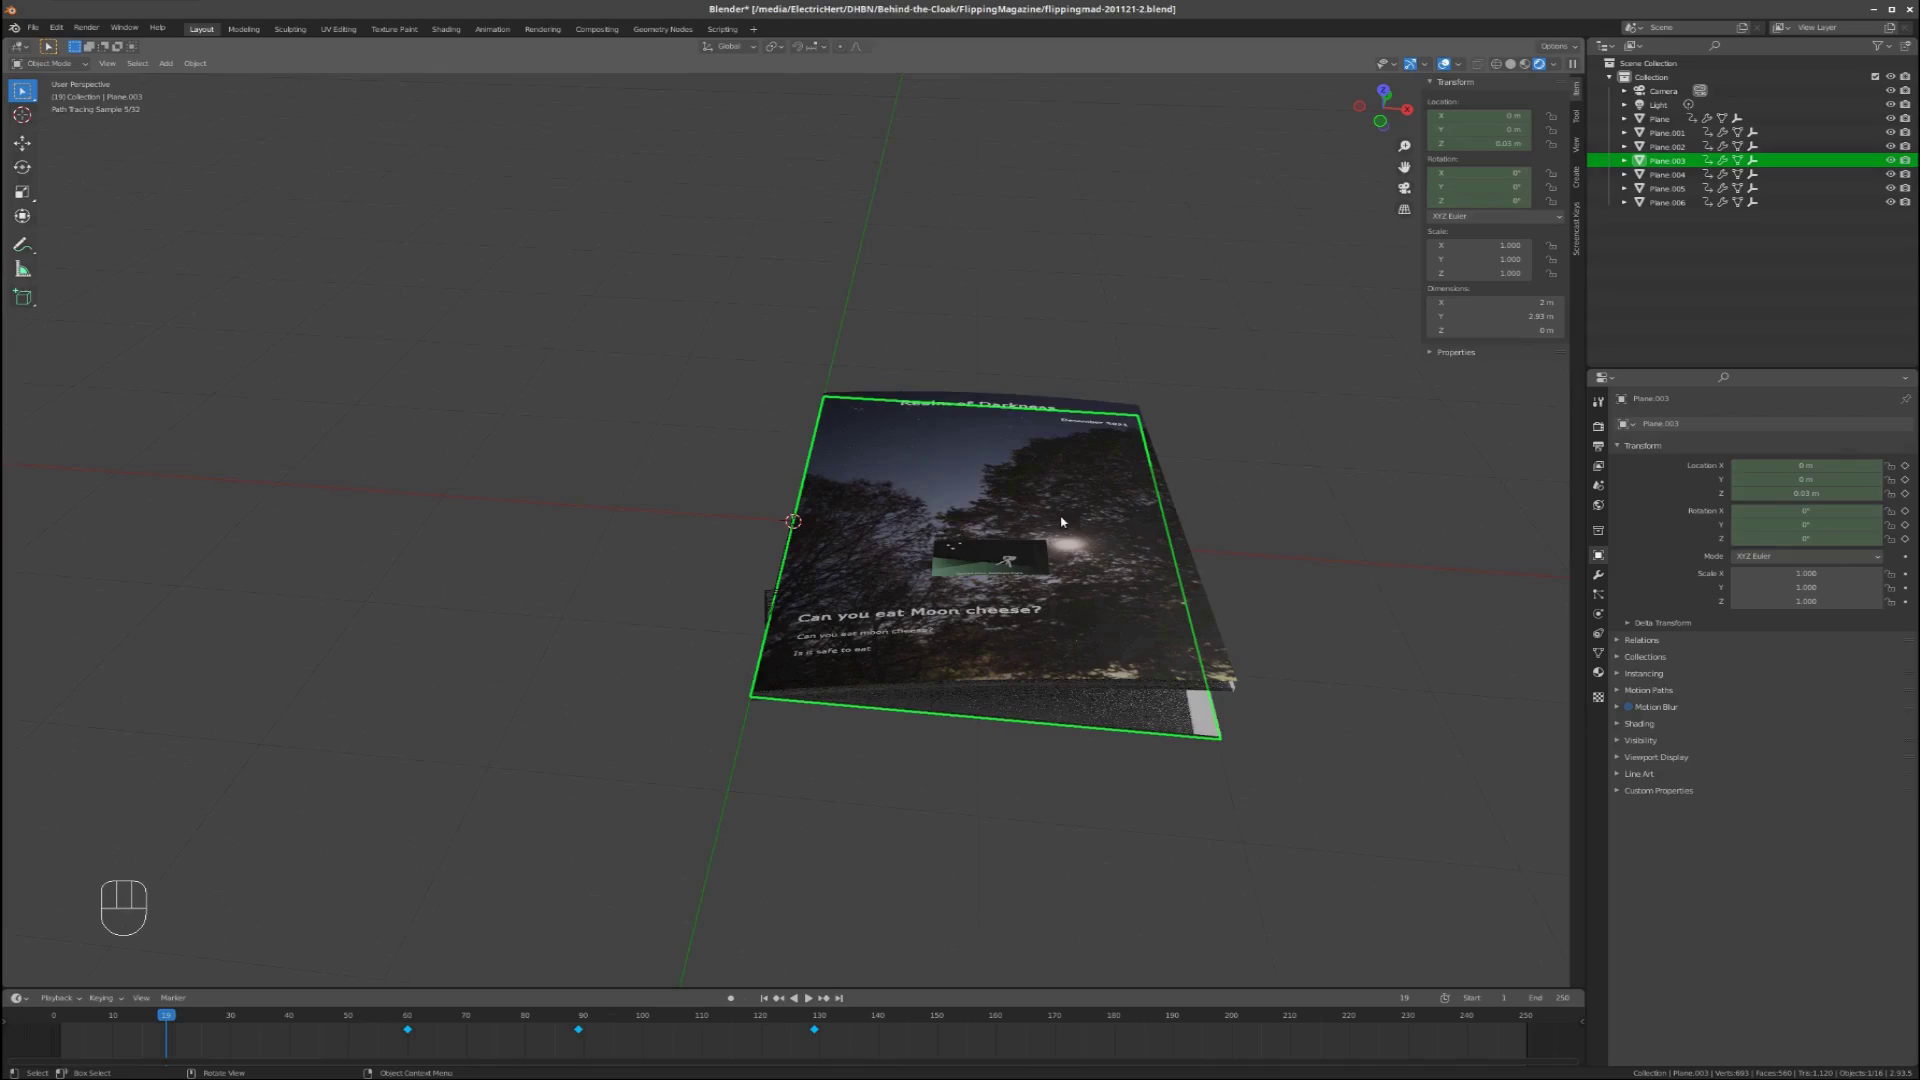Open the Modifier properties wrench tab

[x=1598, y=575]
